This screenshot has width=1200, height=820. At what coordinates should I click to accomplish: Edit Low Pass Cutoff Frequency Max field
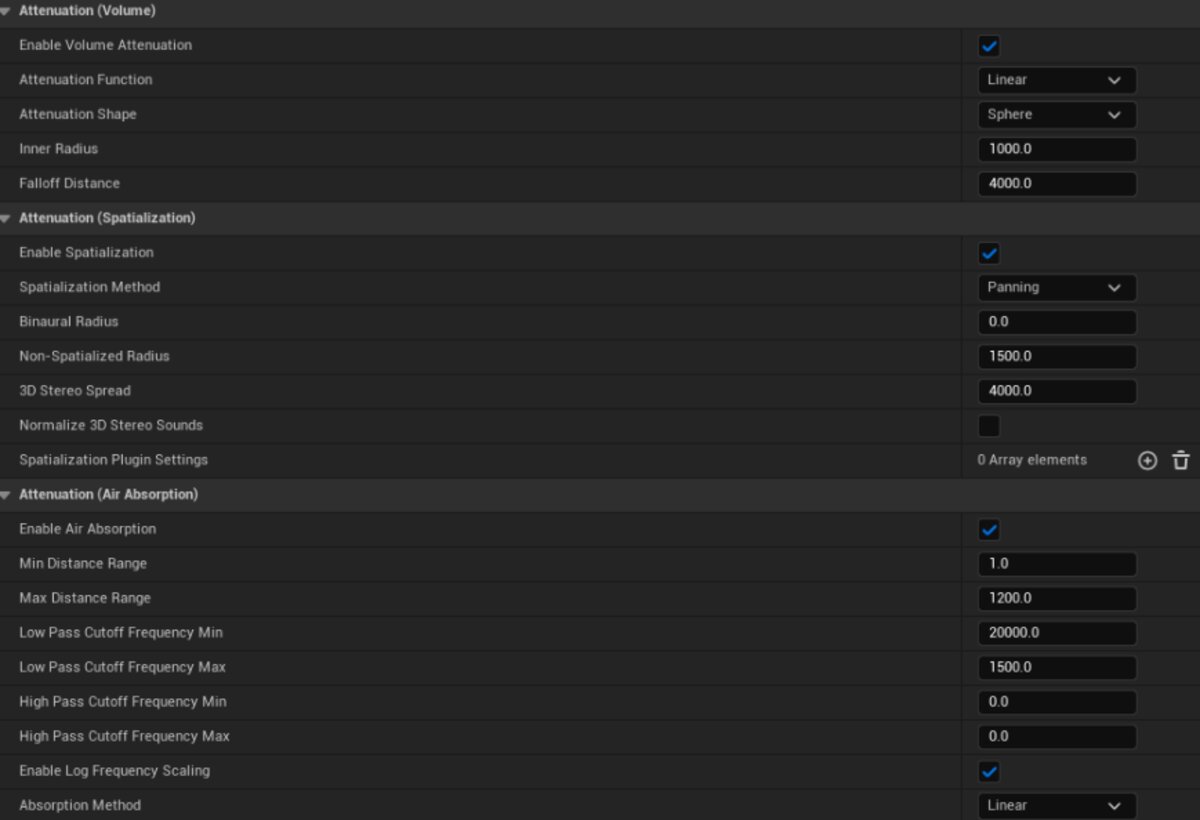pyautogui.click(x=1056, y=668)
